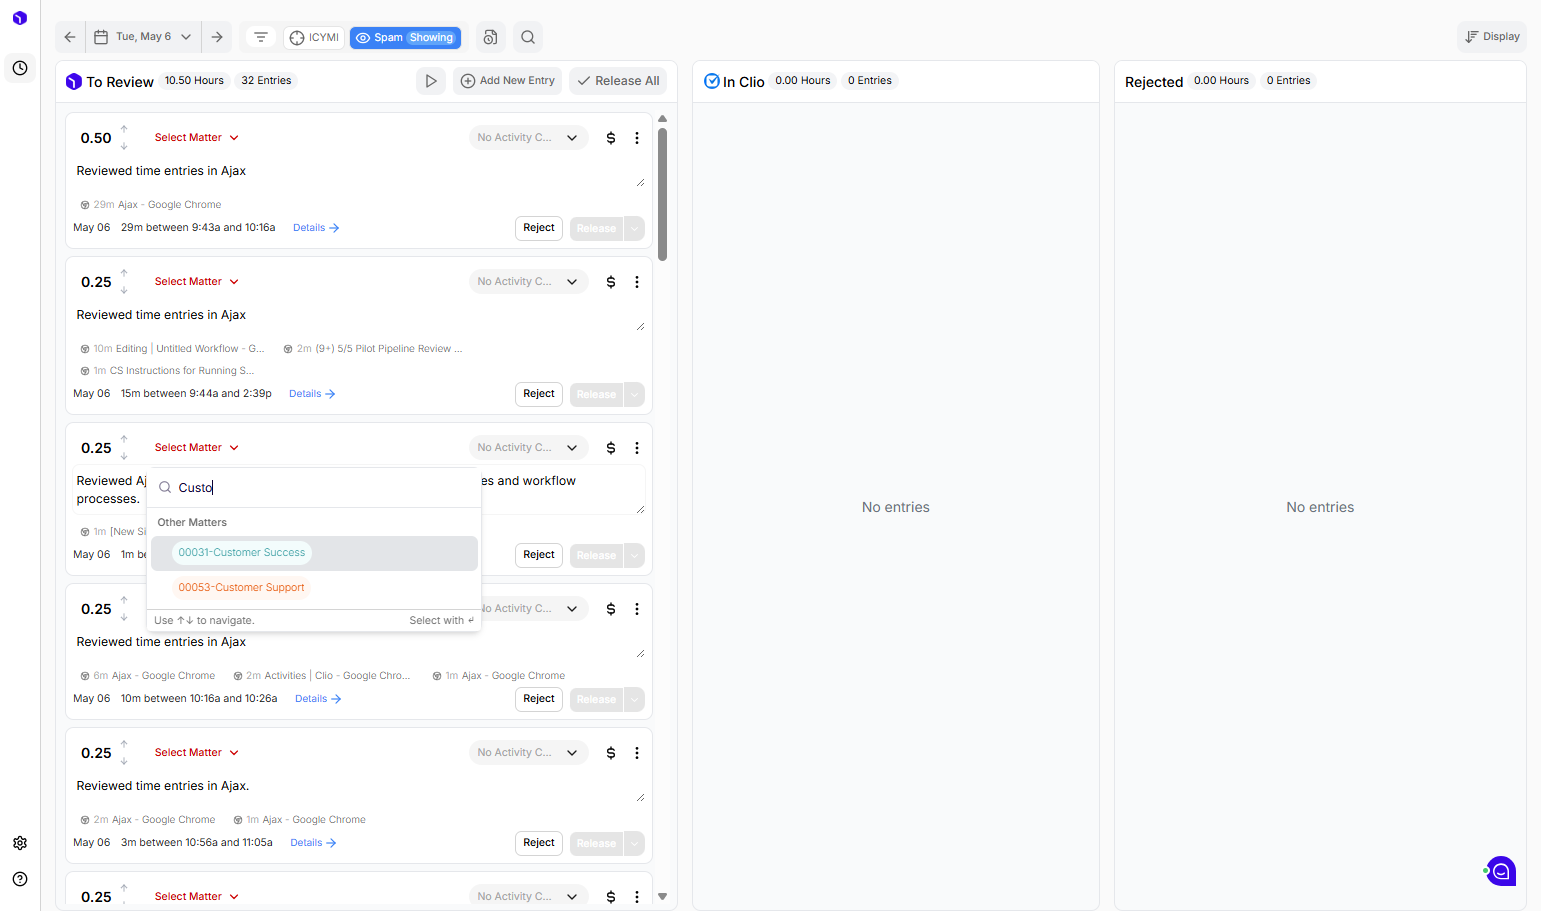This screenshot has height=911, width=1541.
Task: Open Select Matter dropdown on 0.50 entry
Action: click(197, 138)
